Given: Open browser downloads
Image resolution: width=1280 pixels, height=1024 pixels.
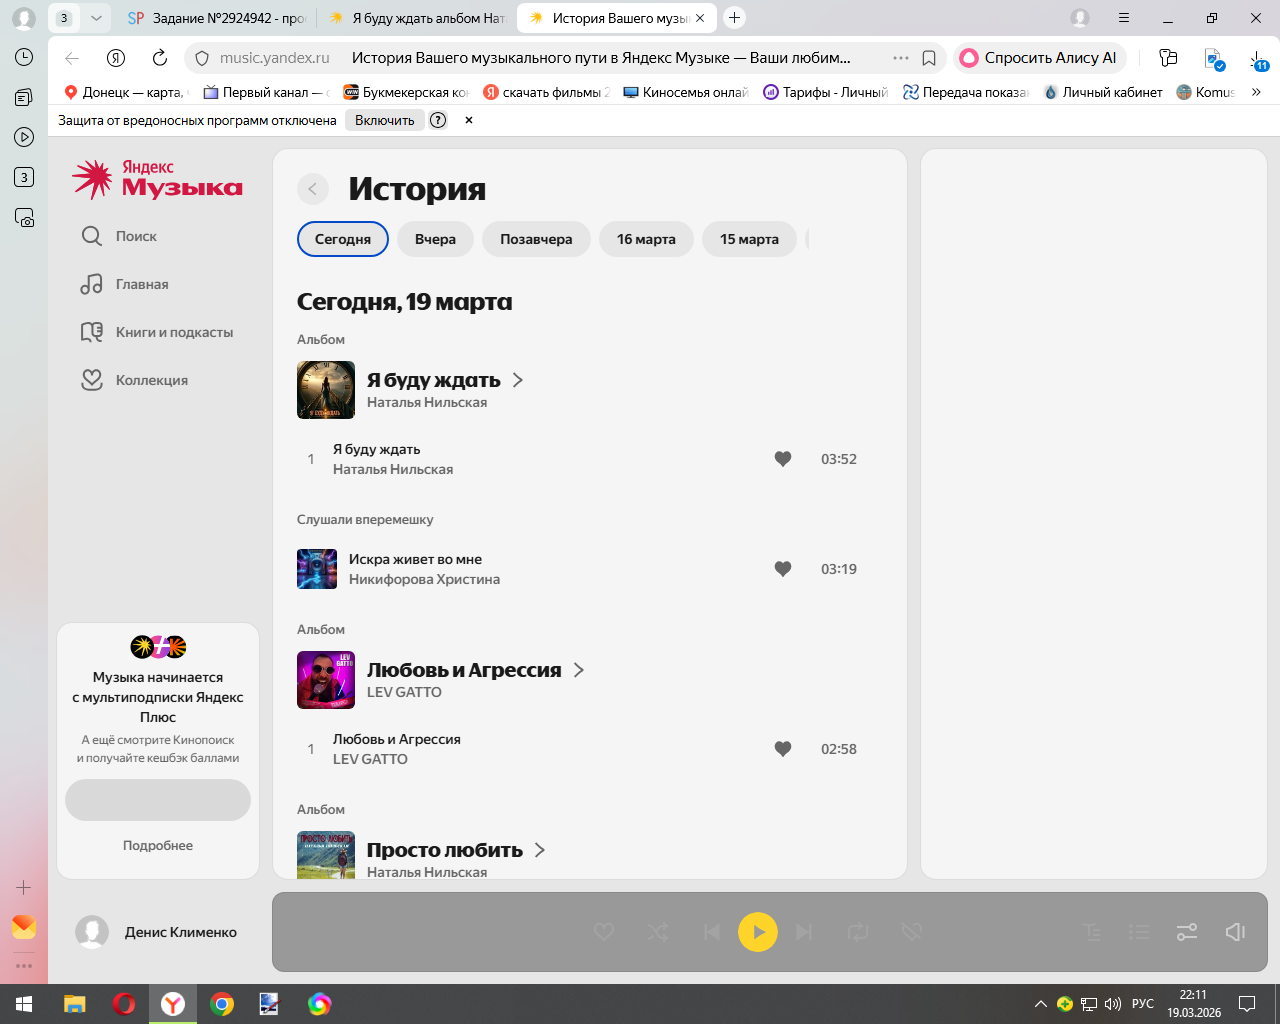Looking at the screenshot, I should click(1259, 59).
